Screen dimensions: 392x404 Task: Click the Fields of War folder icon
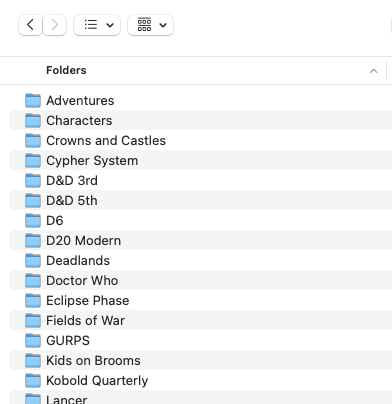point(33,321)
